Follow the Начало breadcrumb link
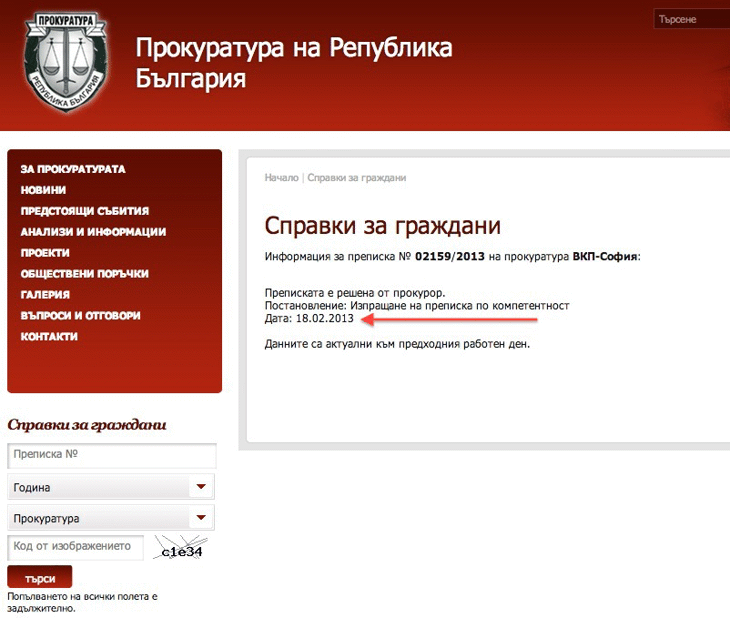 click(281, 177)
